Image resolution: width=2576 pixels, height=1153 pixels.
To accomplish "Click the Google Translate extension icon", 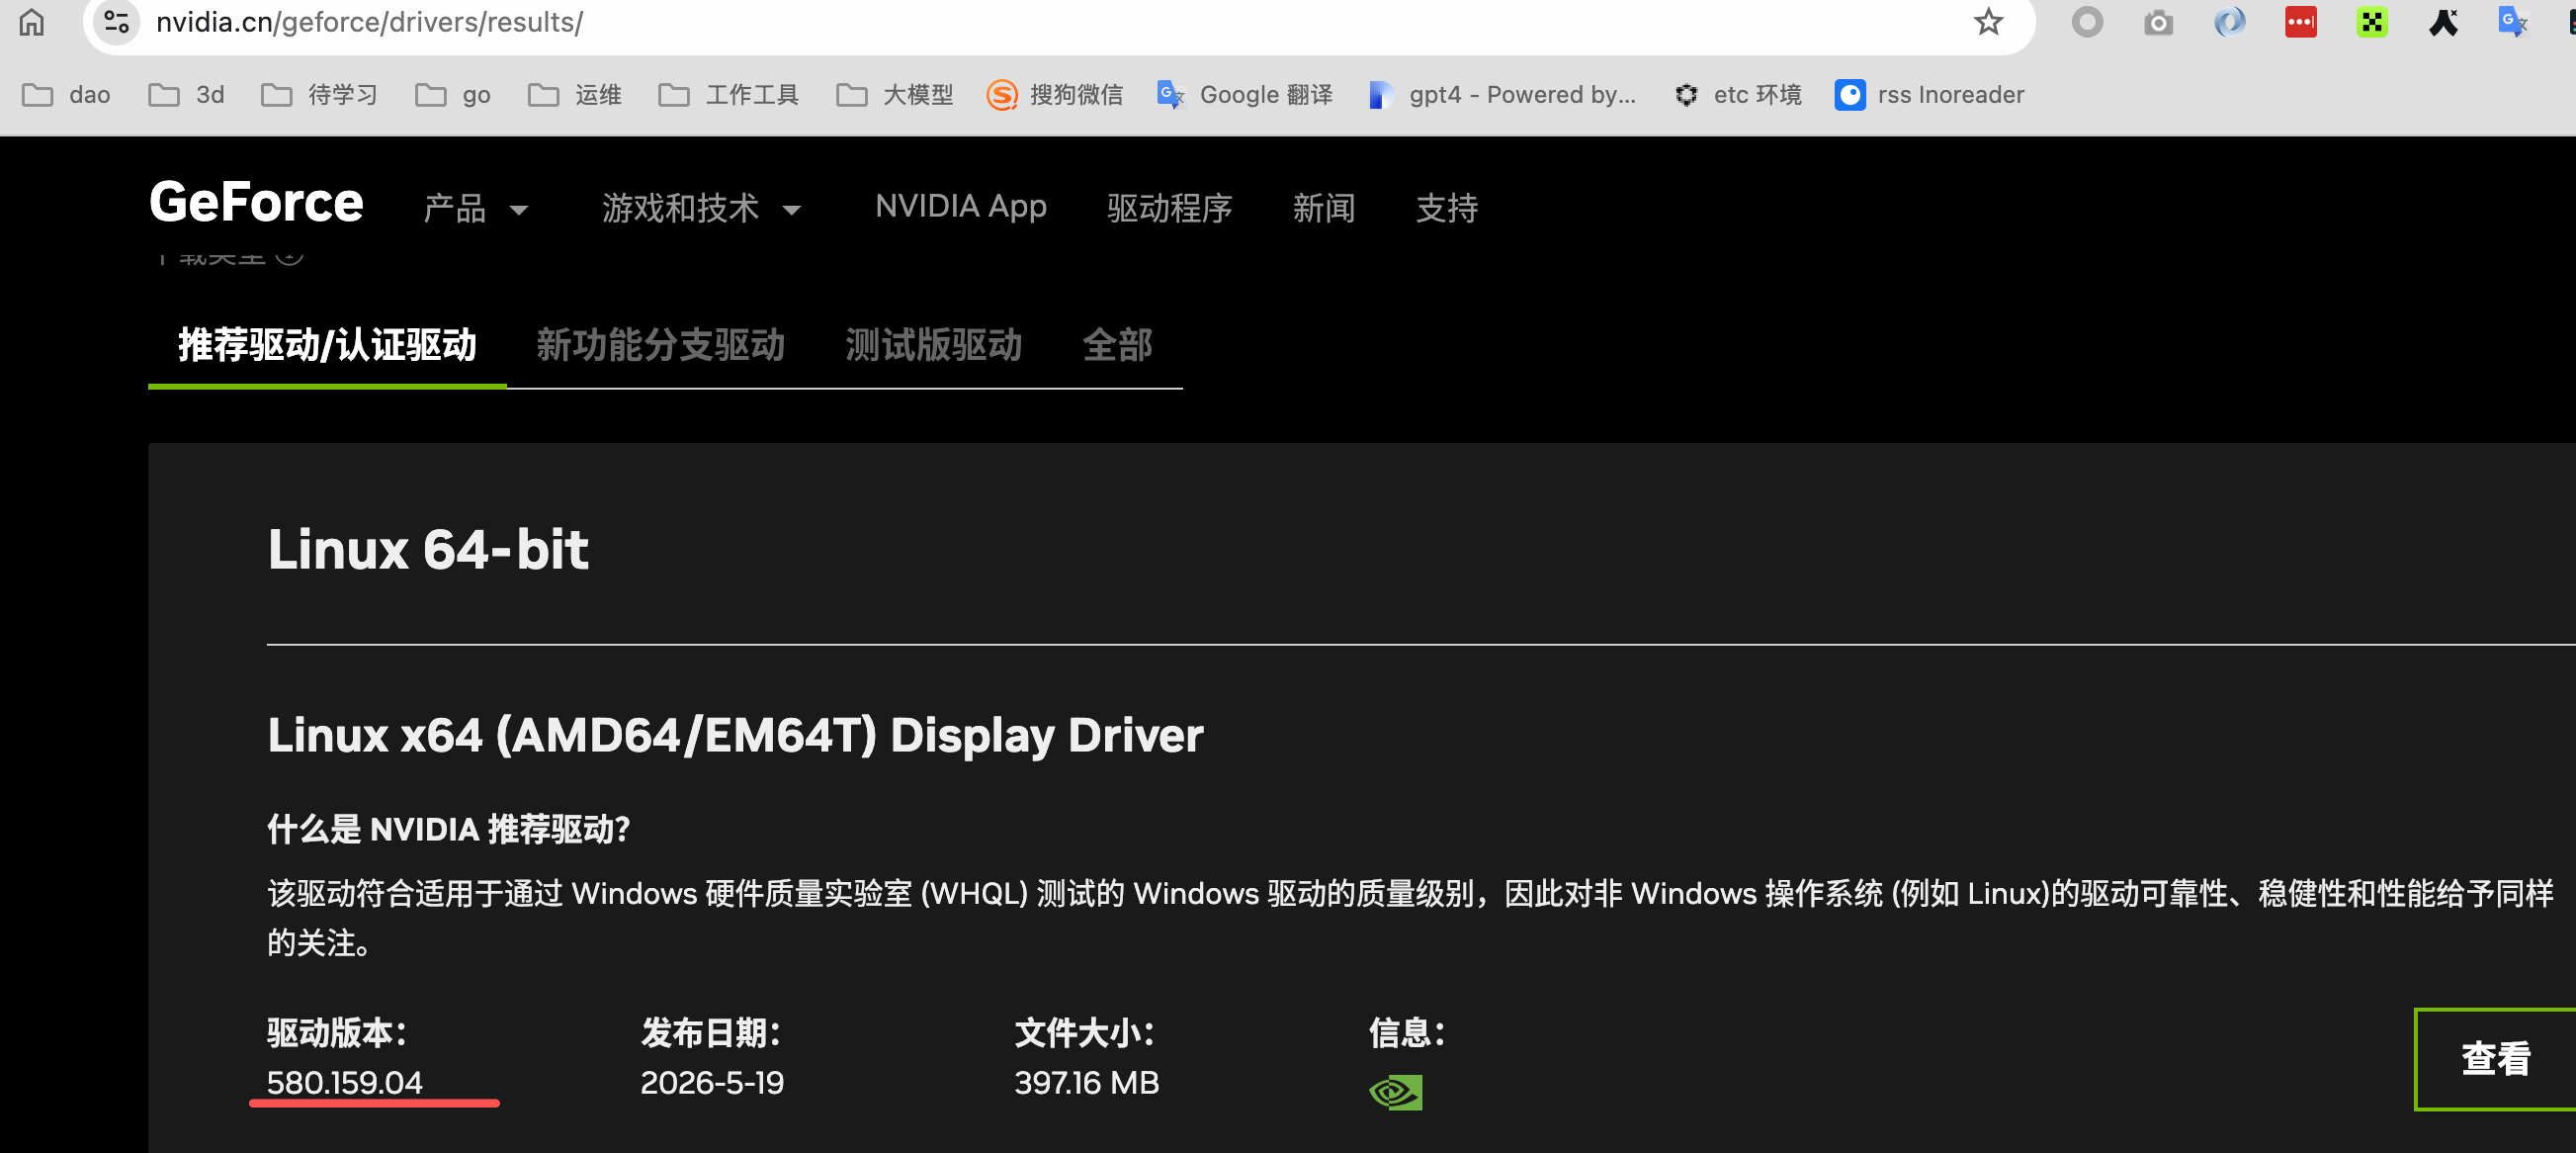I will pyautogui.click(x=2513, y=21).
